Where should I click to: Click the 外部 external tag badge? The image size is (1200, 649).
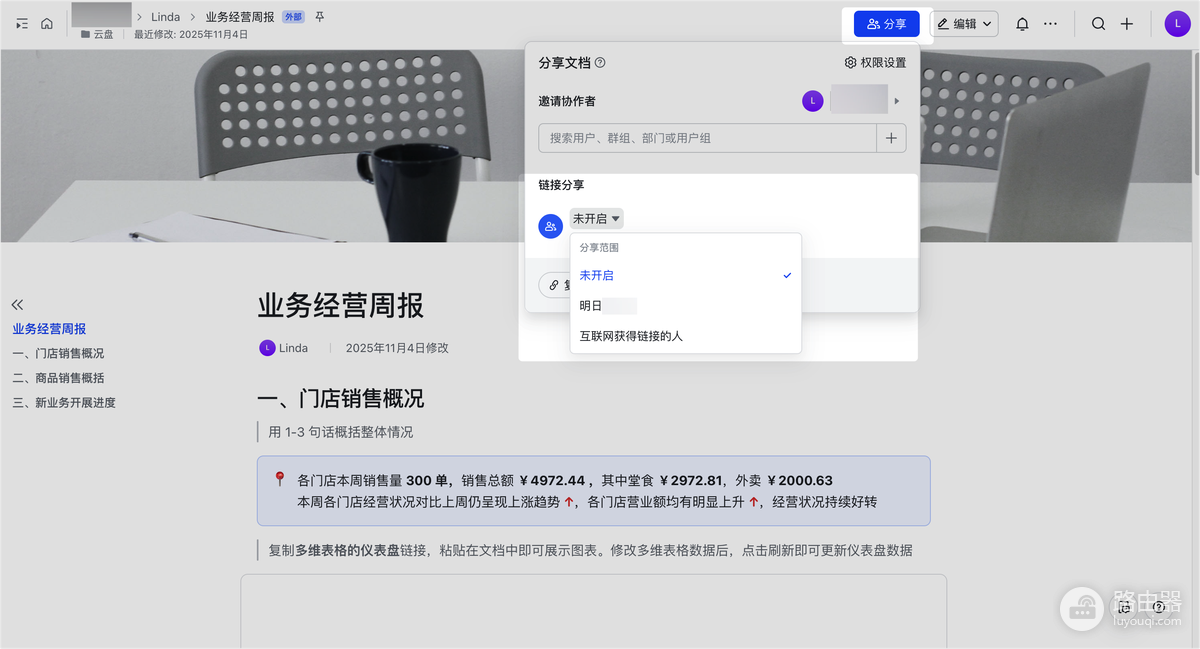293,17
